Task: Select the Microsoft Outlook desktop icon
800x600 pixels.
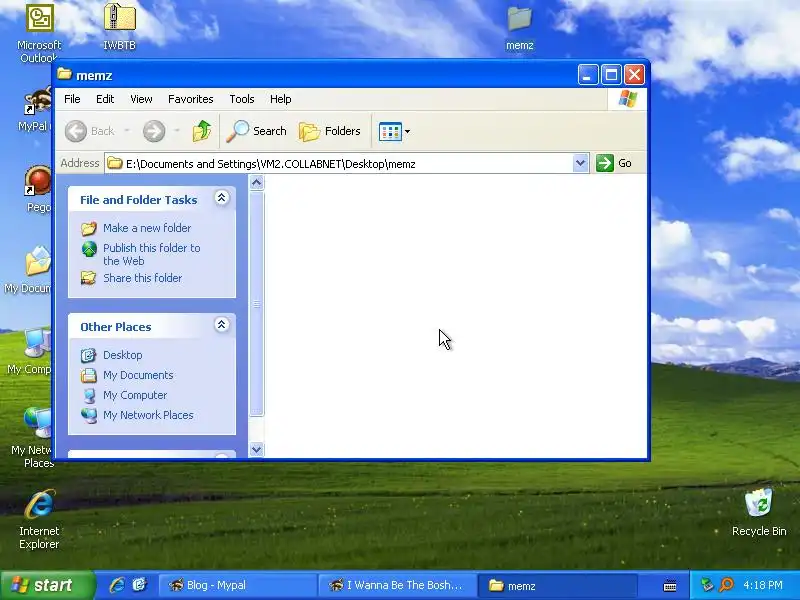Action: 39,33
